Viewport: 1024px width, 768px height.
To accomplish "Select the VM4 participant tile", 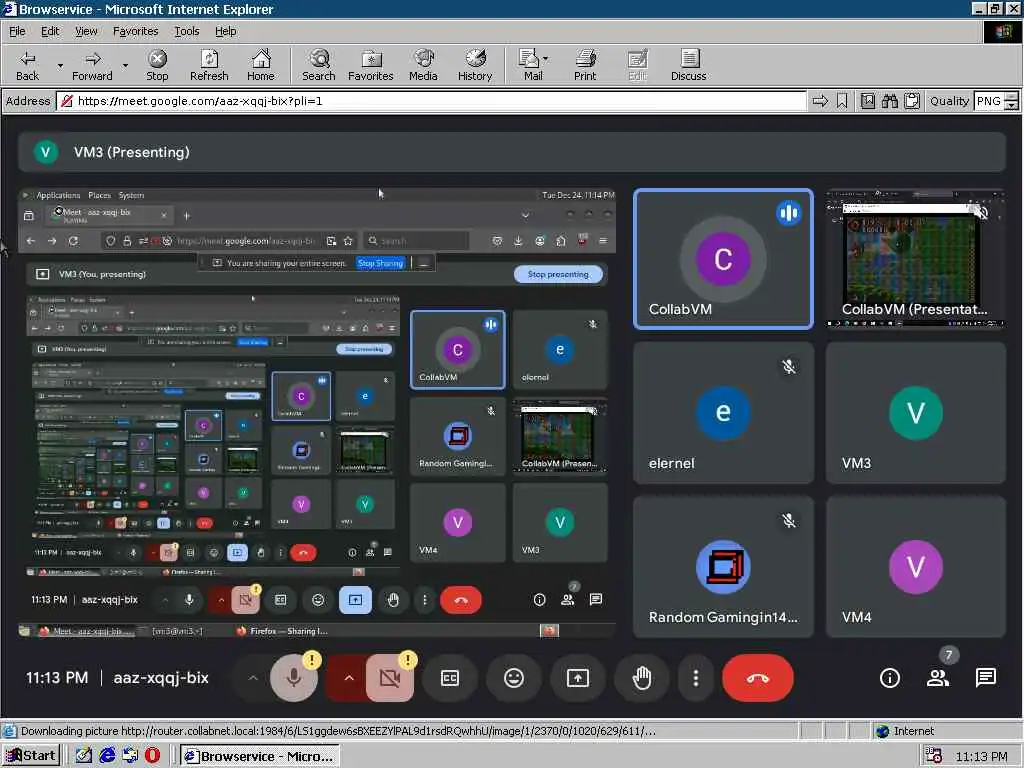I will 916,567.
